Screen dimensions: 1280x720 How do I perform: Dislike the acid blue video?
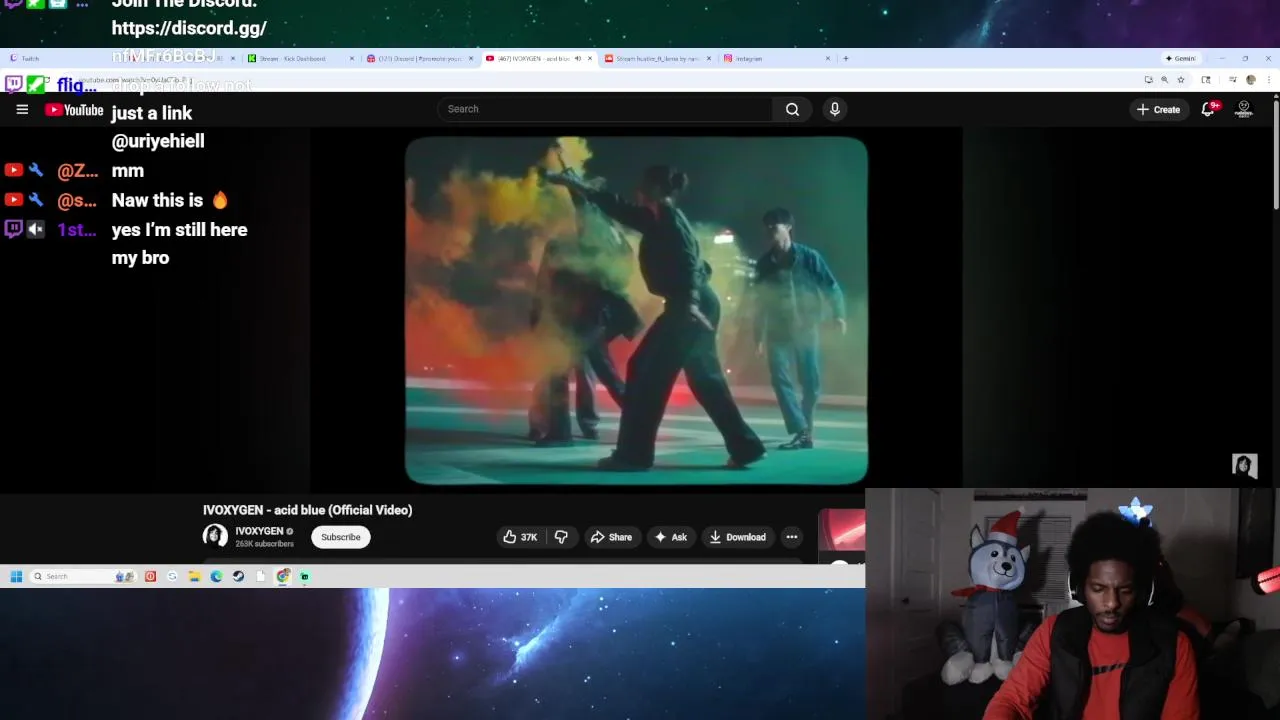tap(561, 537)
